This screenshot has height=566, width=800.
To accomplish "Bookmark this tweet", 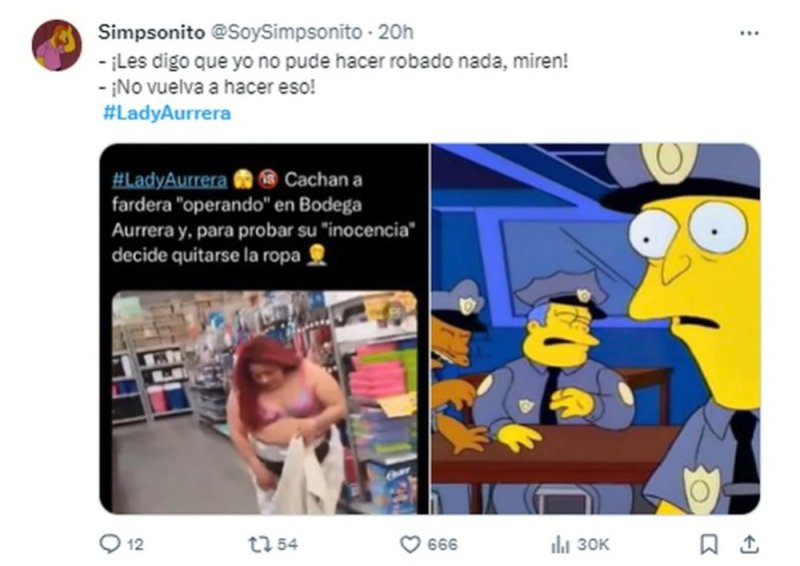I will (x=708, y=544).
